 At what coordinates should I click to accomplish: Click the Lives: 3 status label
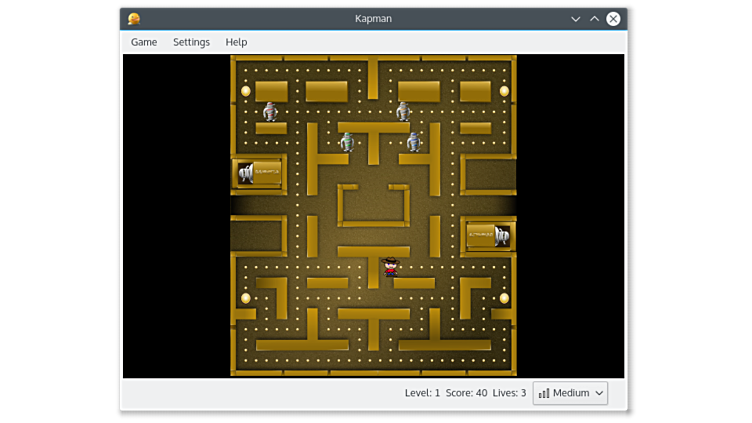pyautogui.click(x=509, y=393)
